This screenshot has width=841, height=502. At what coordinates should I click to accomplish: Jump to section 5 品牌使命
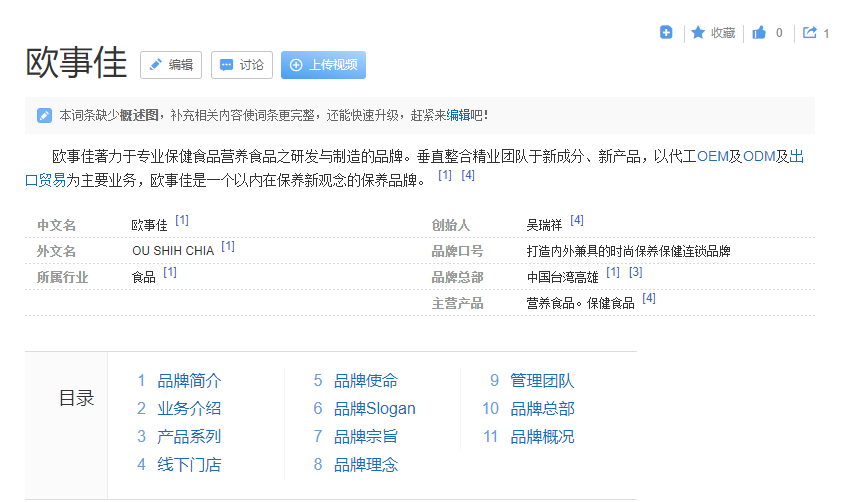pos(366,381)
